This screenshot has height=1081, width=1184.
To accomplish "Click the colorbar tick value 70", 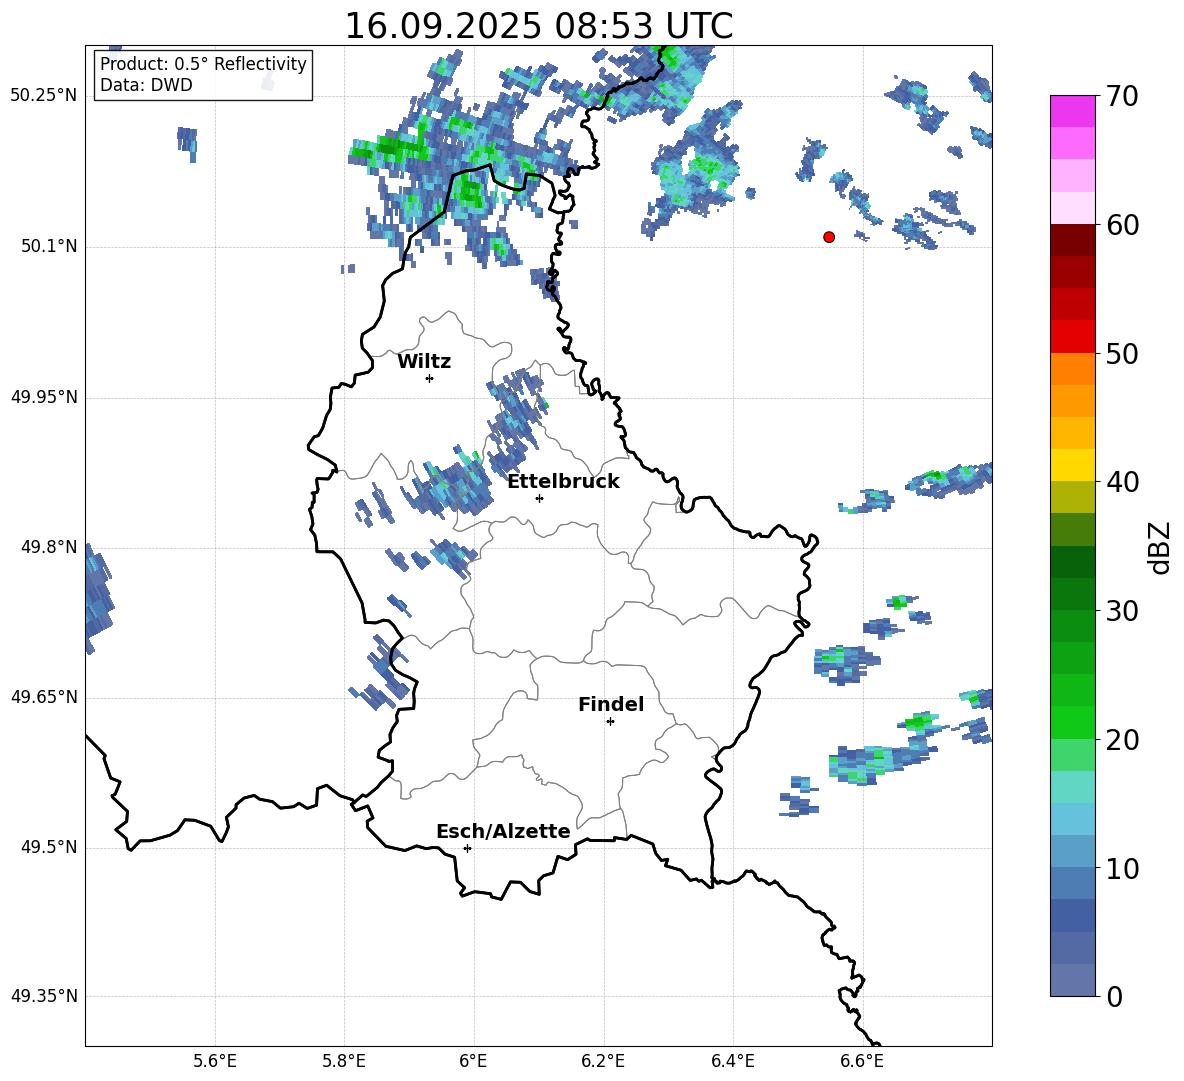I will click(1122, 97).
